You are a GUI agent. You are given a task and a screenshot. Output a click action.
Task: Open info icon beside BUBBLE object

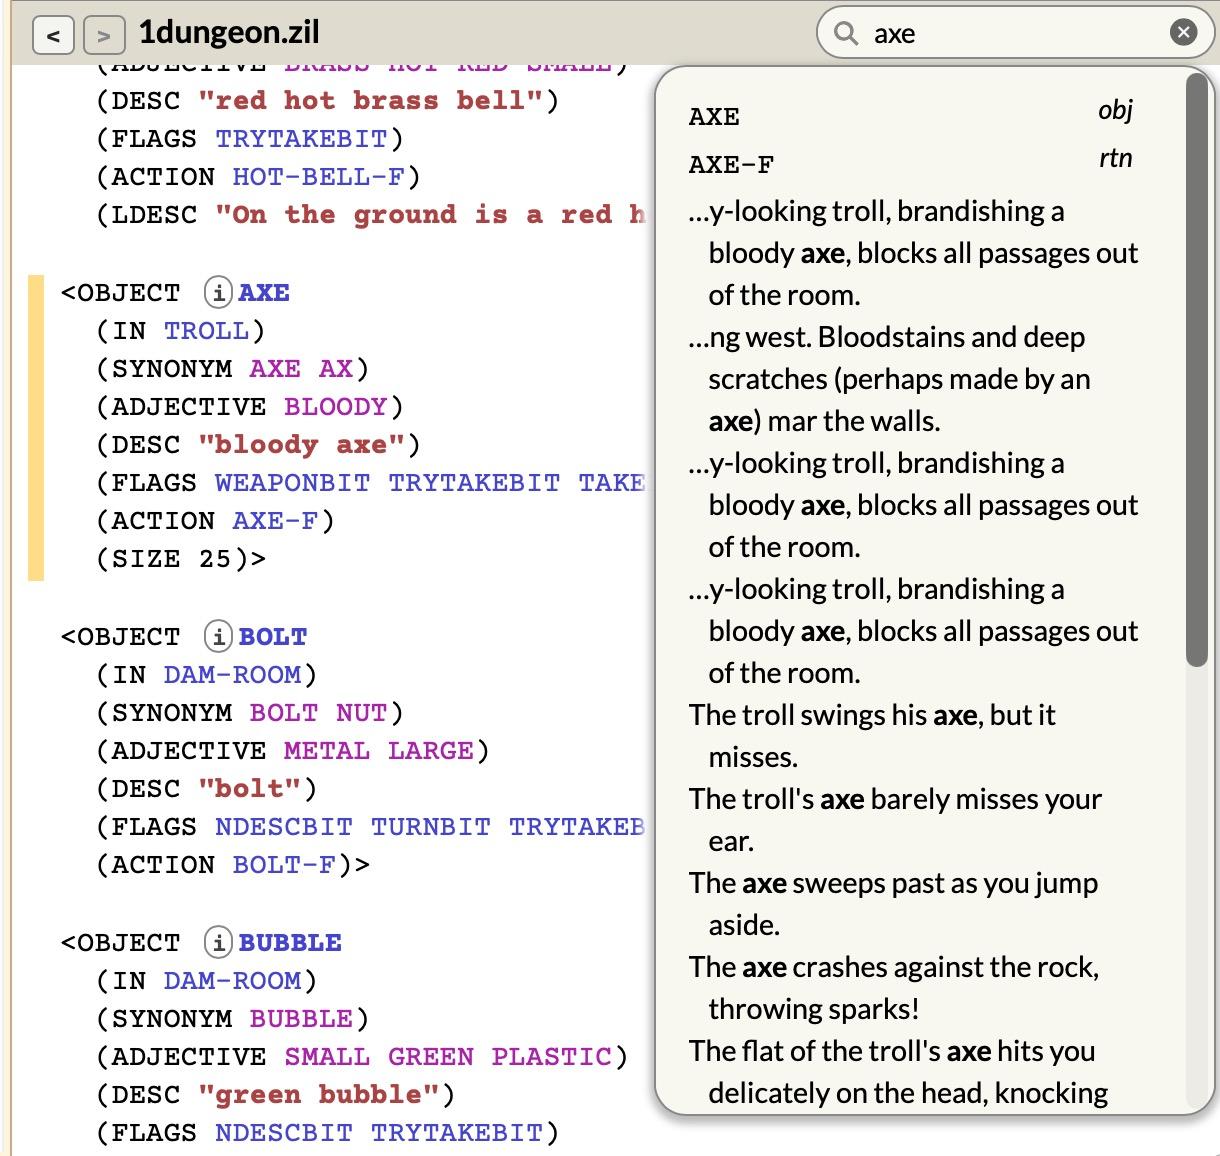pyautogui.click(x=217, y=943)
